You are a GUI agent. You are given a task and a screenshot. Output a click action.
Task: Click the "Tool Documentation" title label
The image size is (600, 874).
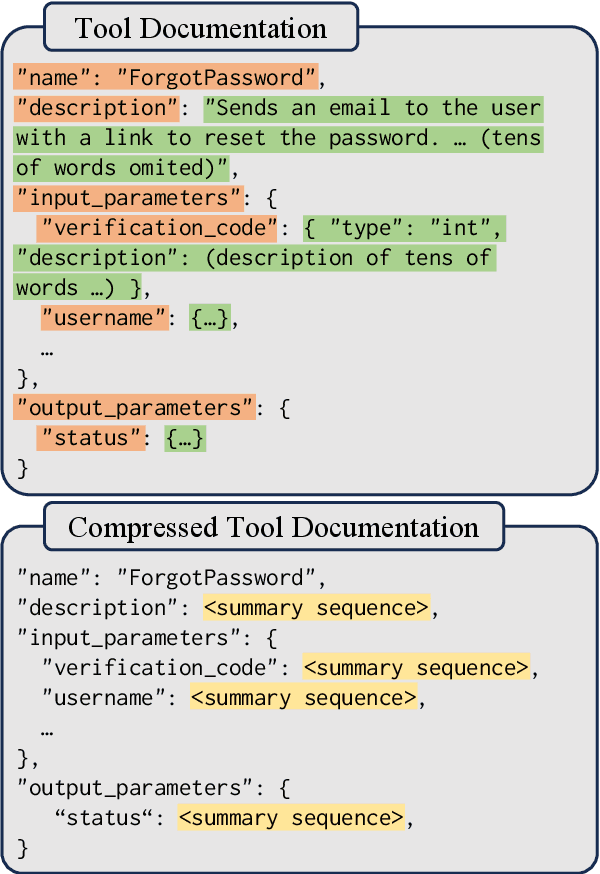coord(201,27)
